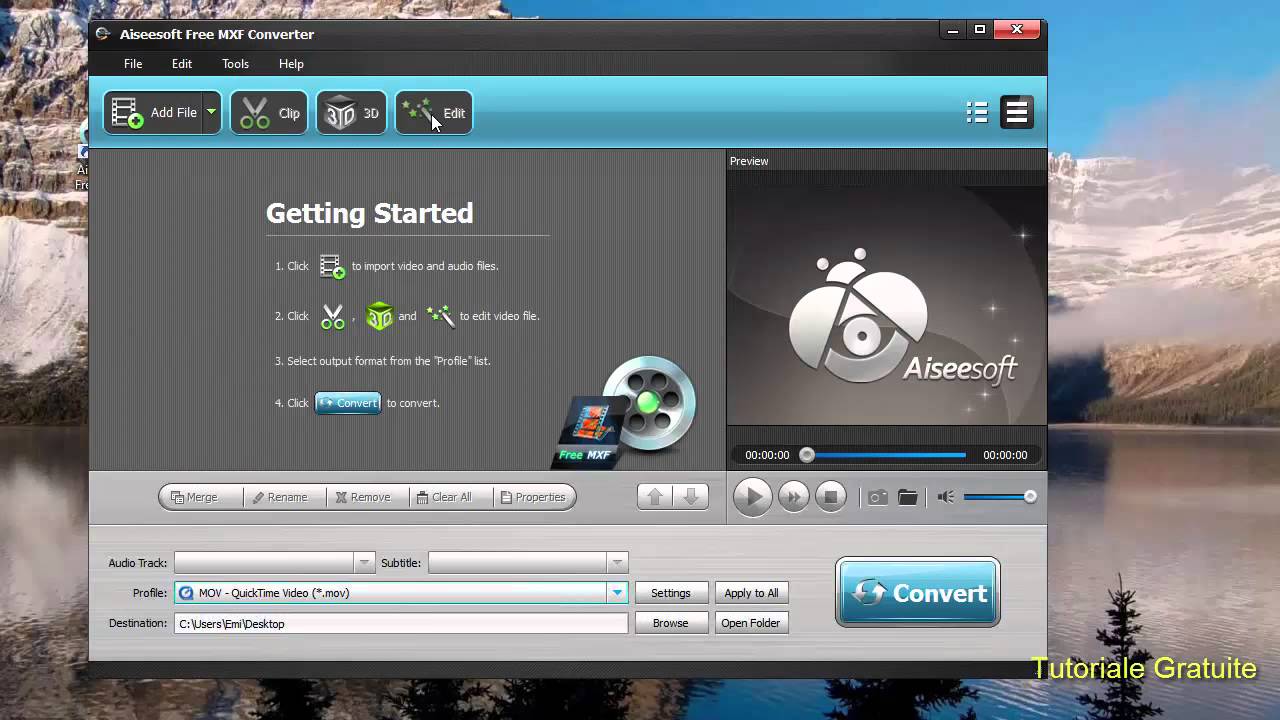Play the preview video

pos(753,497)
